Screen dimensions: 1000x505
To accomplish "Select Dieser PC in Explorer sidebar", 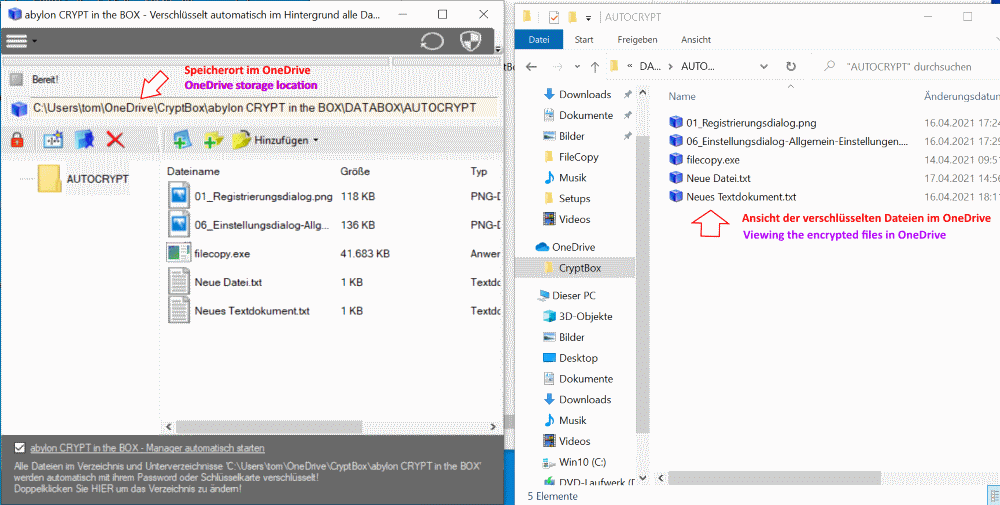I will pos(574,296).
